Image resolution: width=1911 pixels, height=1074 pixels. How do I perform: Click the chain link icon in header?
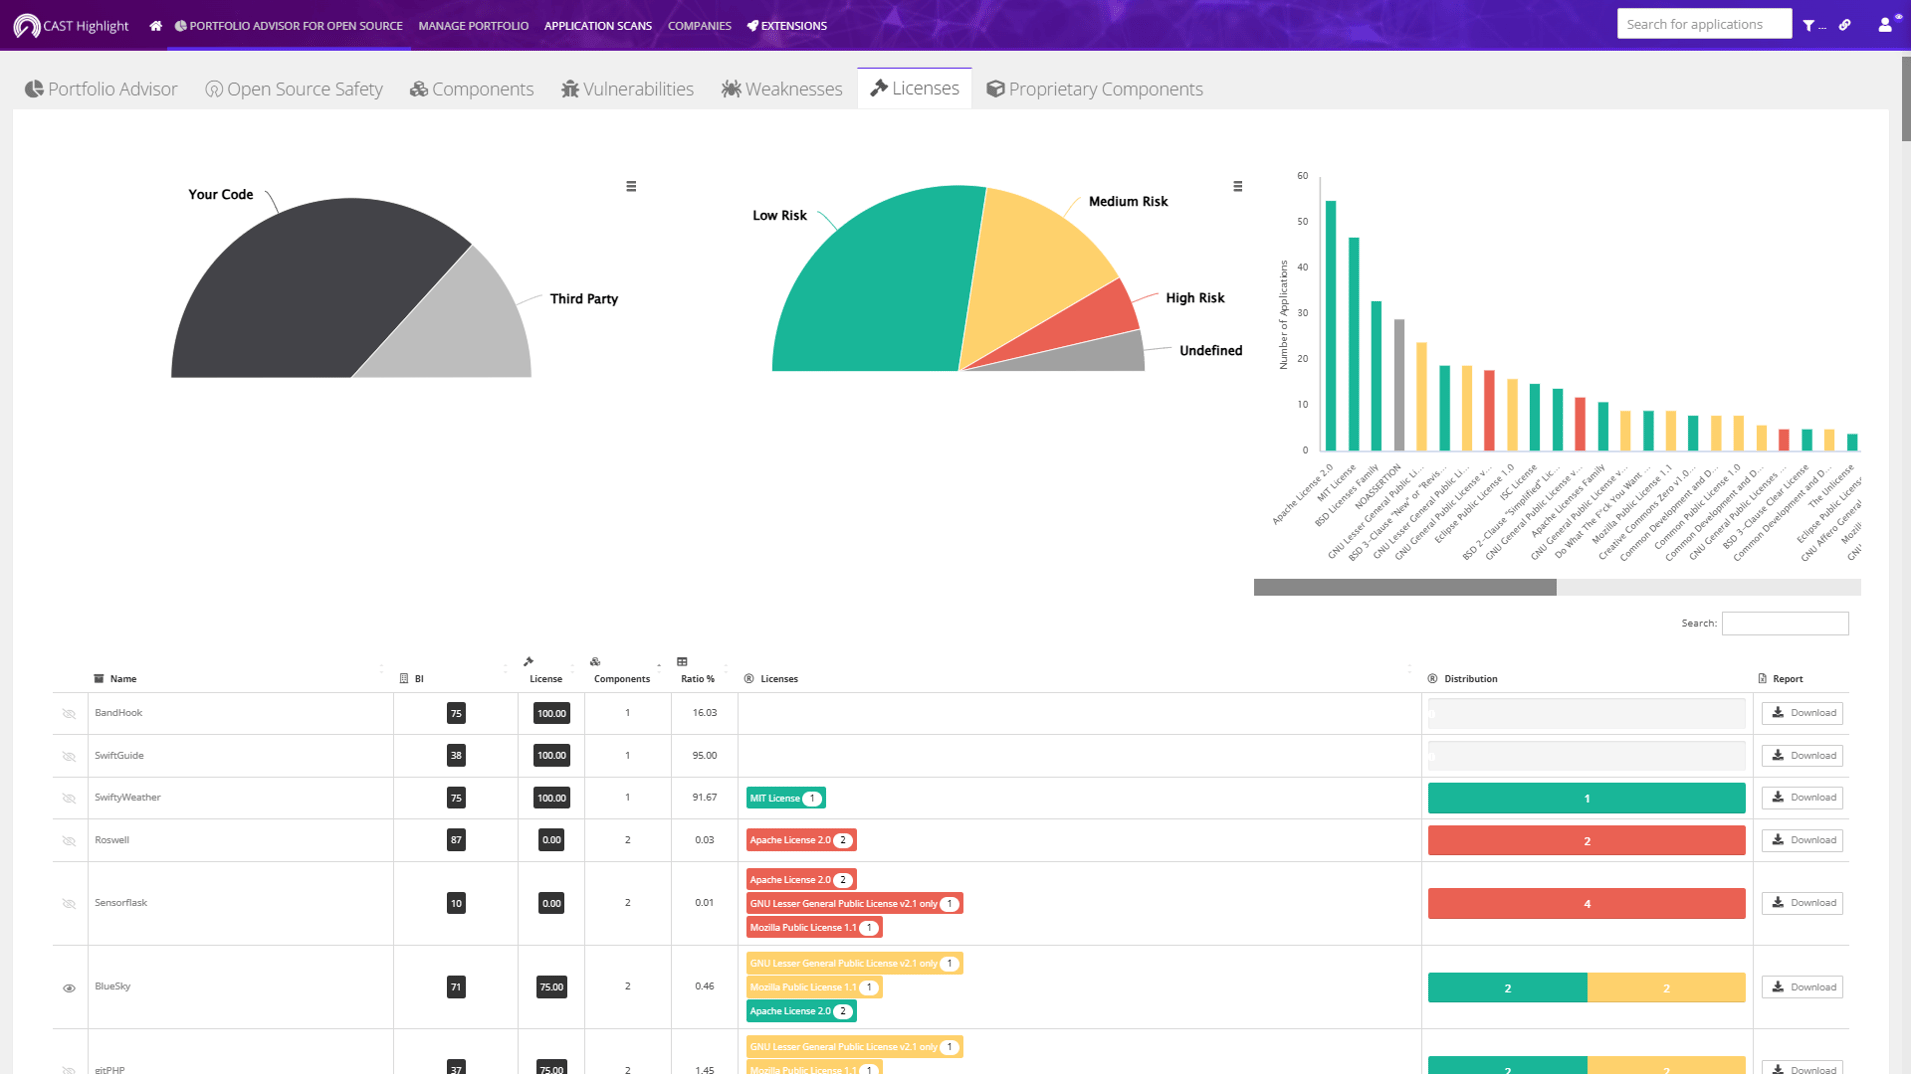pos(1845,26)
